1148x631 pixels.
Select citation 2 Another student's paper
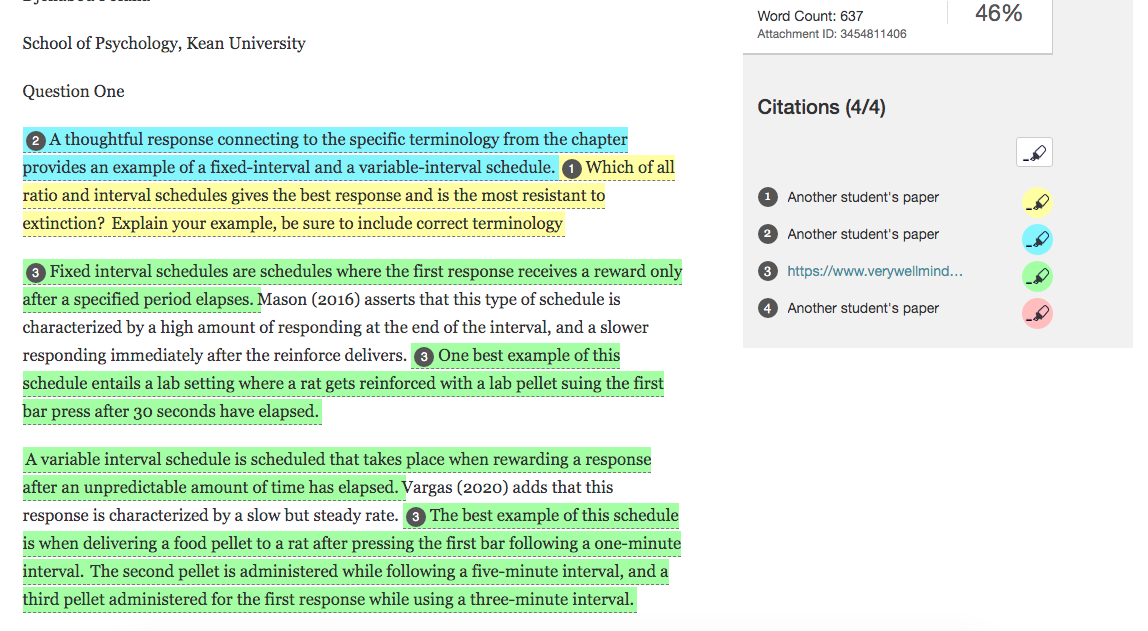(x=862, y=234)
